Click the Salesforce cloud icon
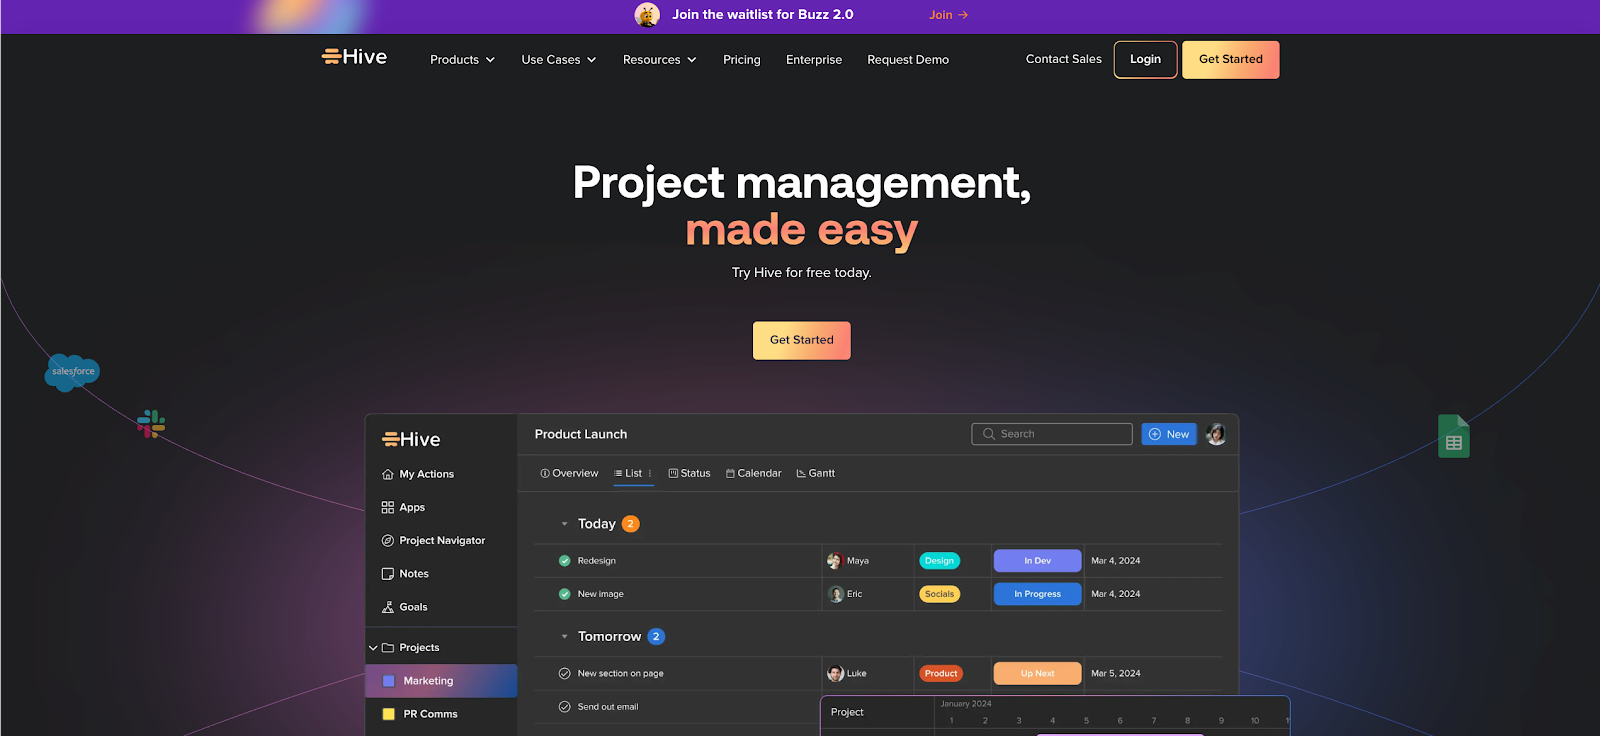Screen dimensions: 1600x736 tap(72, 372)
